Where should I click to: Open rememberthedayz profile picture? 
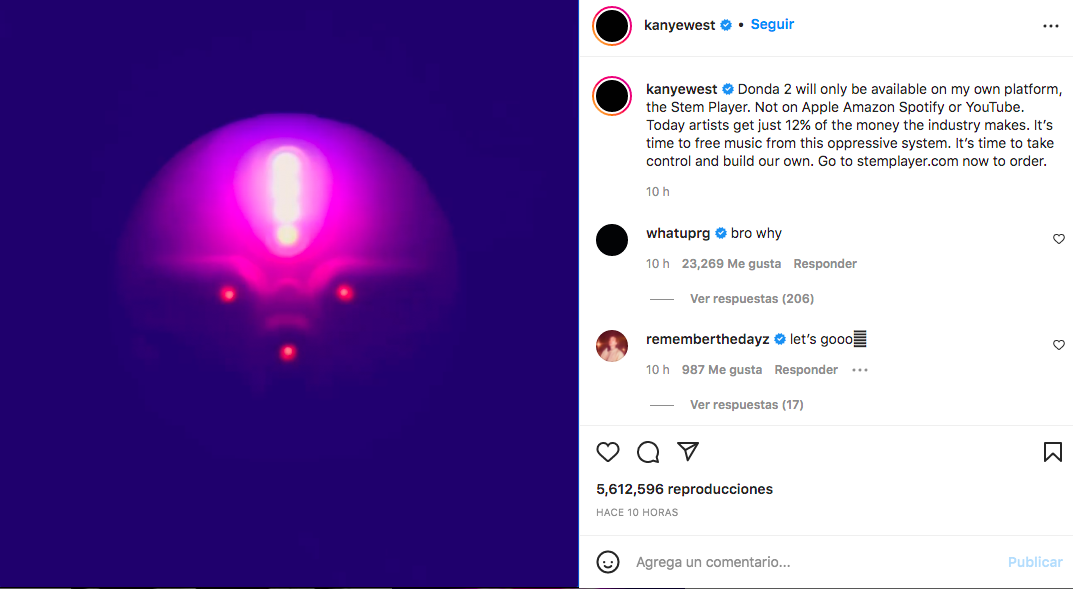pos(612,346)
